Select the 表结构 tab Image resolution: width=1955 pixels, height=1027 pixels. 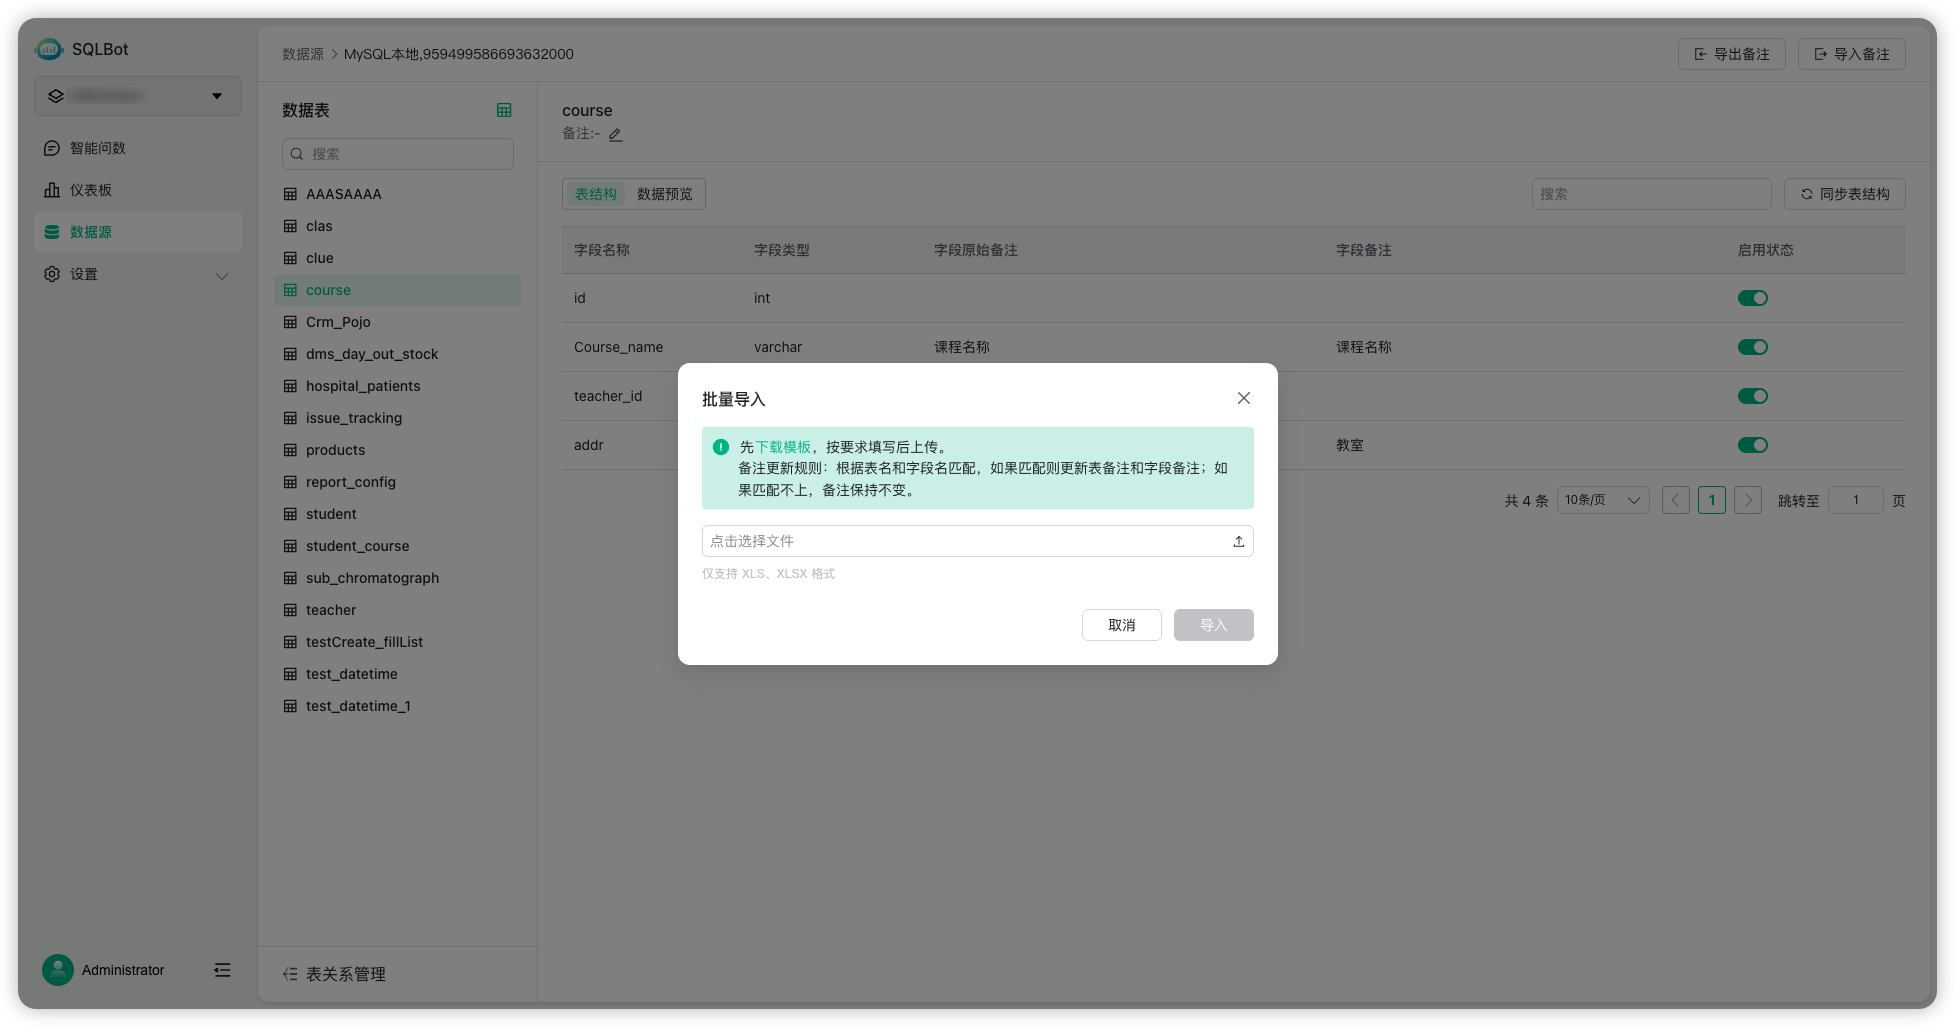pos(595,193)
